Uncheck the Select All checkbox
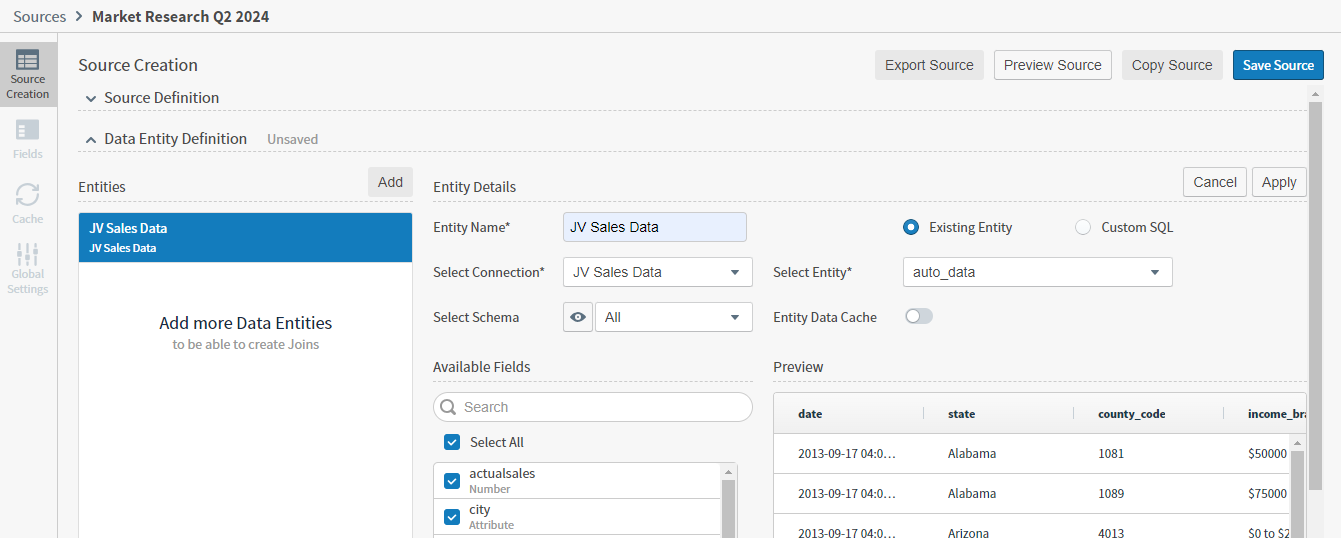Image resolution: width=1341 pixels, height=538 pixels. (452, 442)
